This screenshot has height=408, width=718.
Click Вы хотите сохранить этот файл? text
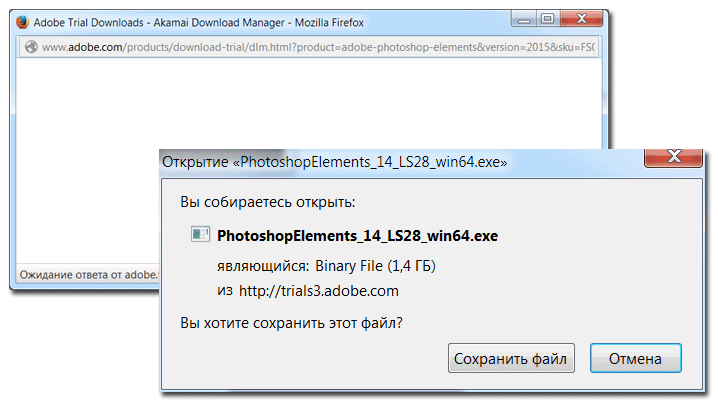coord(291,323)
